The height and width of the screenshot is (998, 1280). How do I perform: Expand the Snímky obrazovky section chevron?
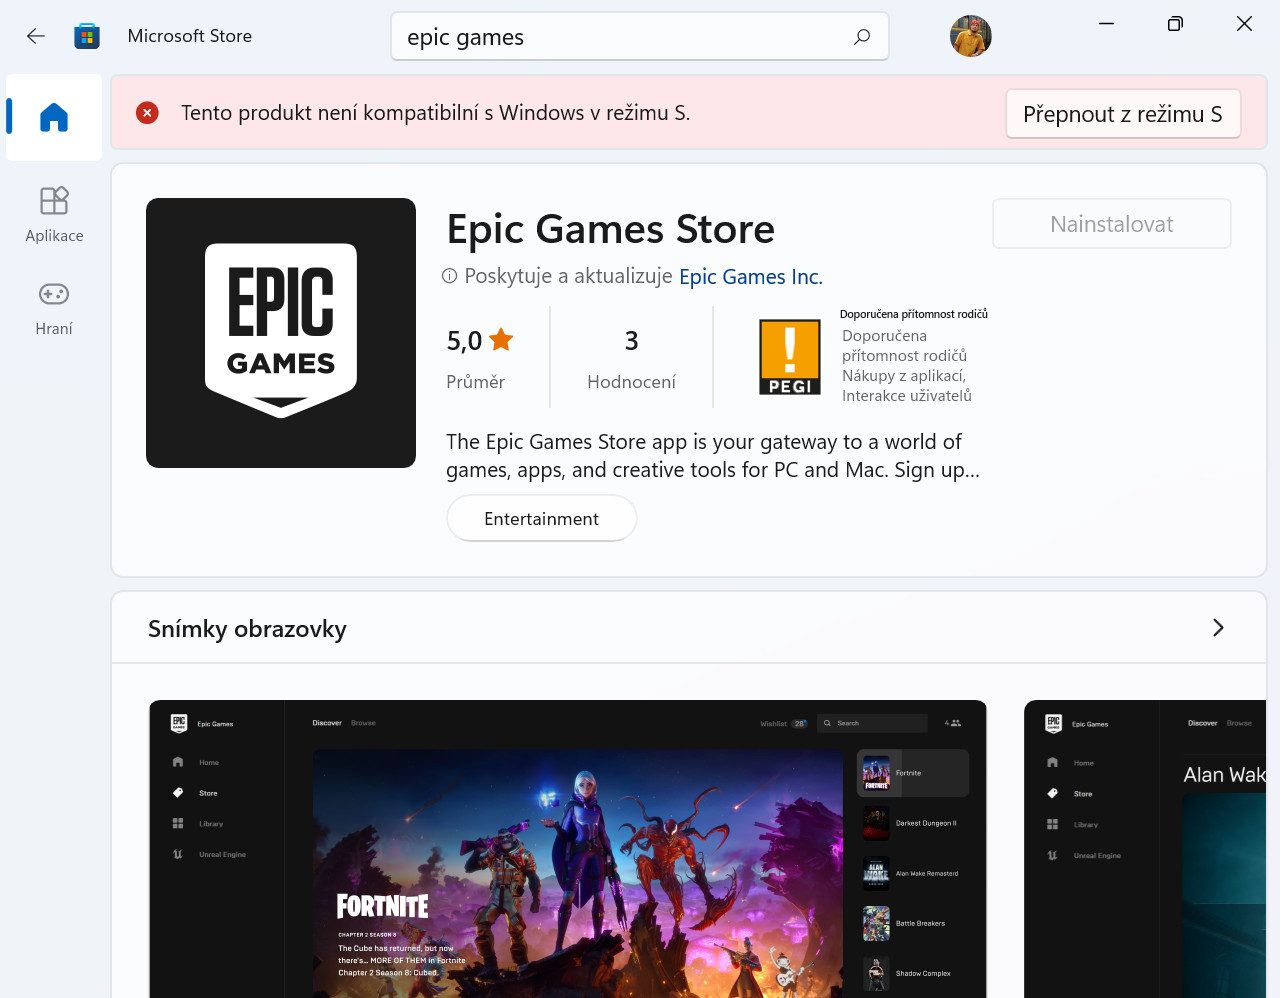coord(1218,628)
